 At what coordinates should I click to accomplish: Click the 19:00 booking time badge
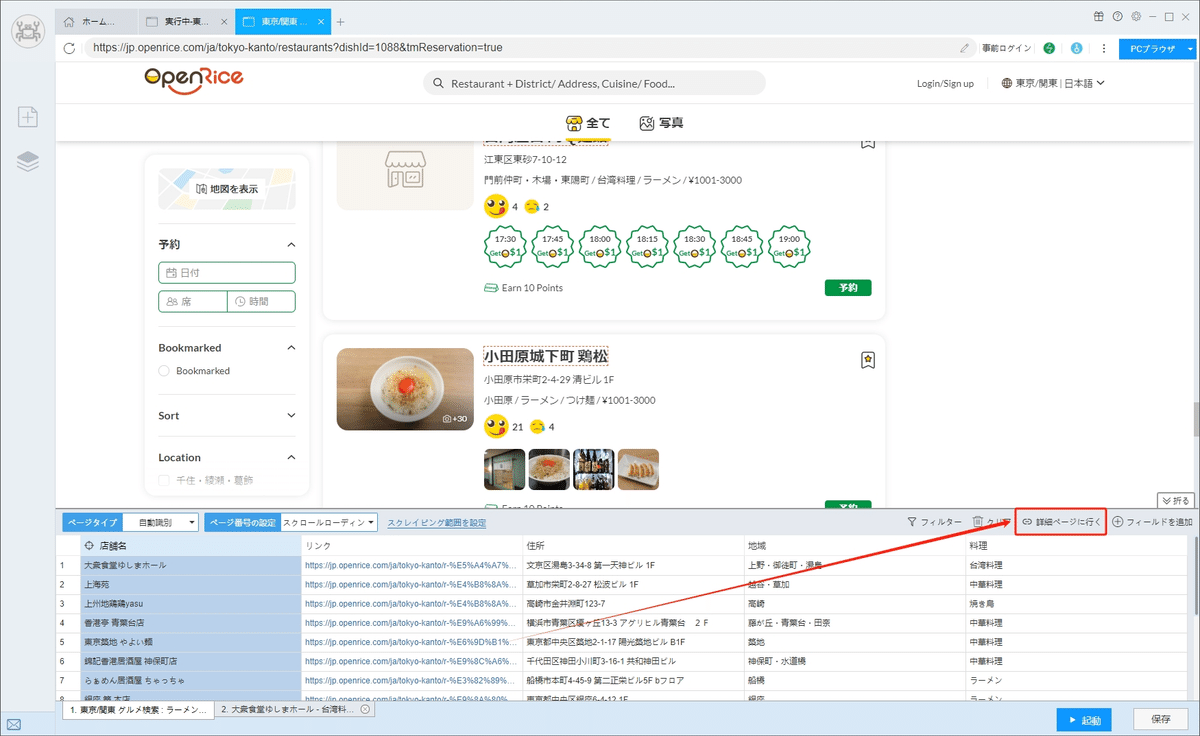click(789, 246)
